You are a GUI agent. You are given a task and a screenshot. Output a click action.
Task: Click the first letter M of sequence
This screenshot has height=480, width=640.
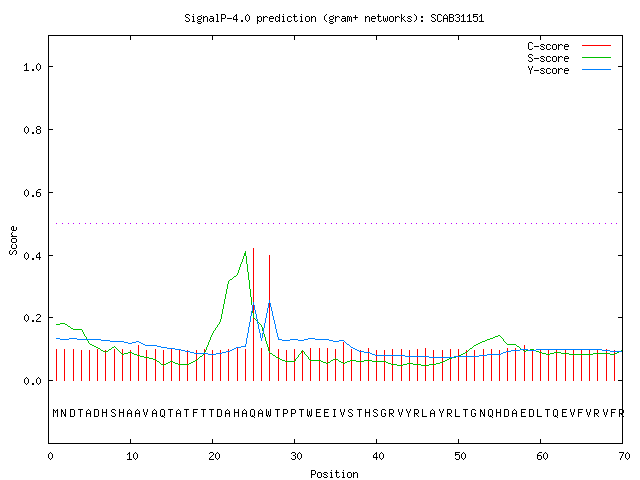tap(56, 413)
